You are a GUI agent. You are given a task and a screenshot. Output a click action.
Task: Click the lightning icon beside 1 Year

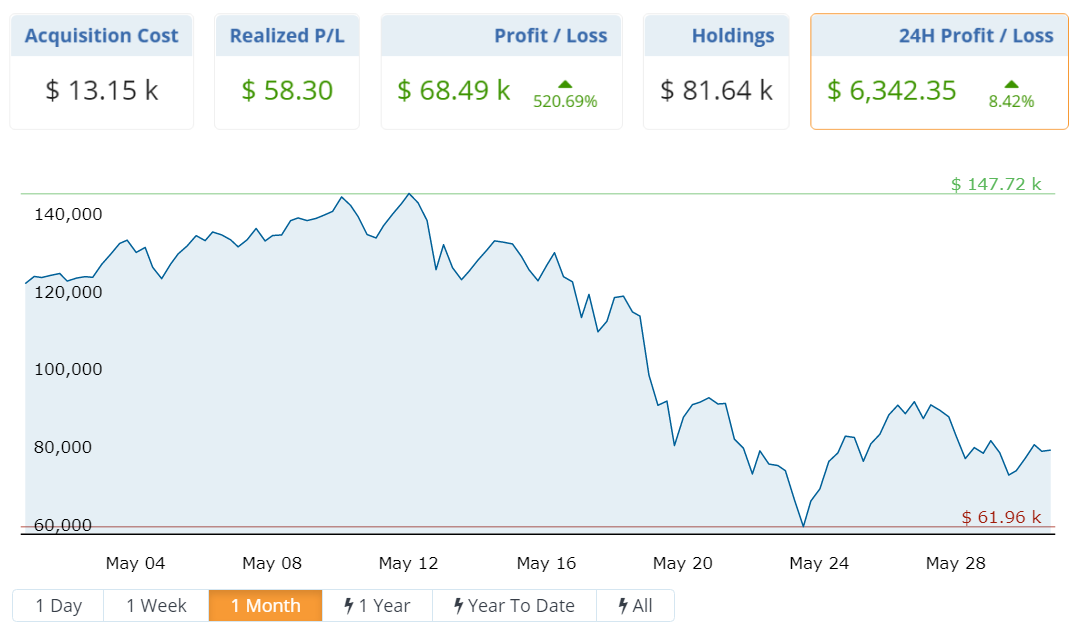pos(348,606)
